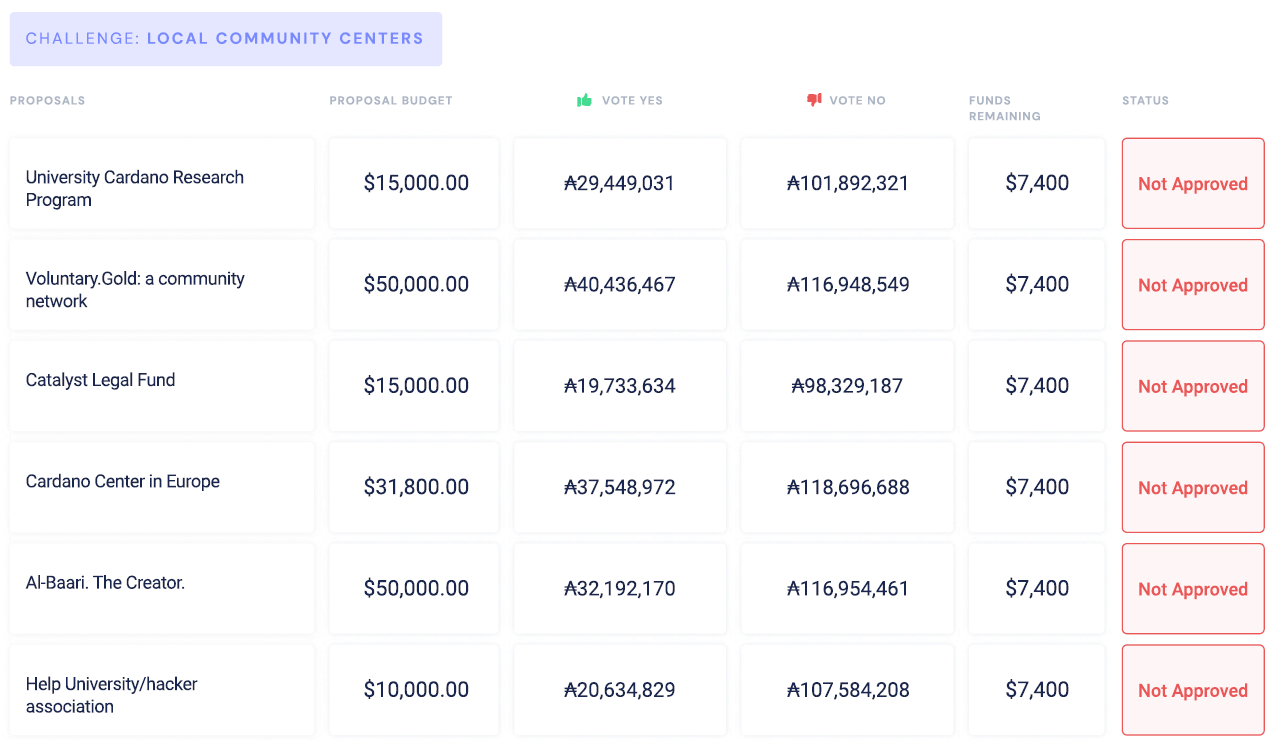
Task: Select Al-Baari. The Creator. proposal
Action: click(x=105, y=582)
